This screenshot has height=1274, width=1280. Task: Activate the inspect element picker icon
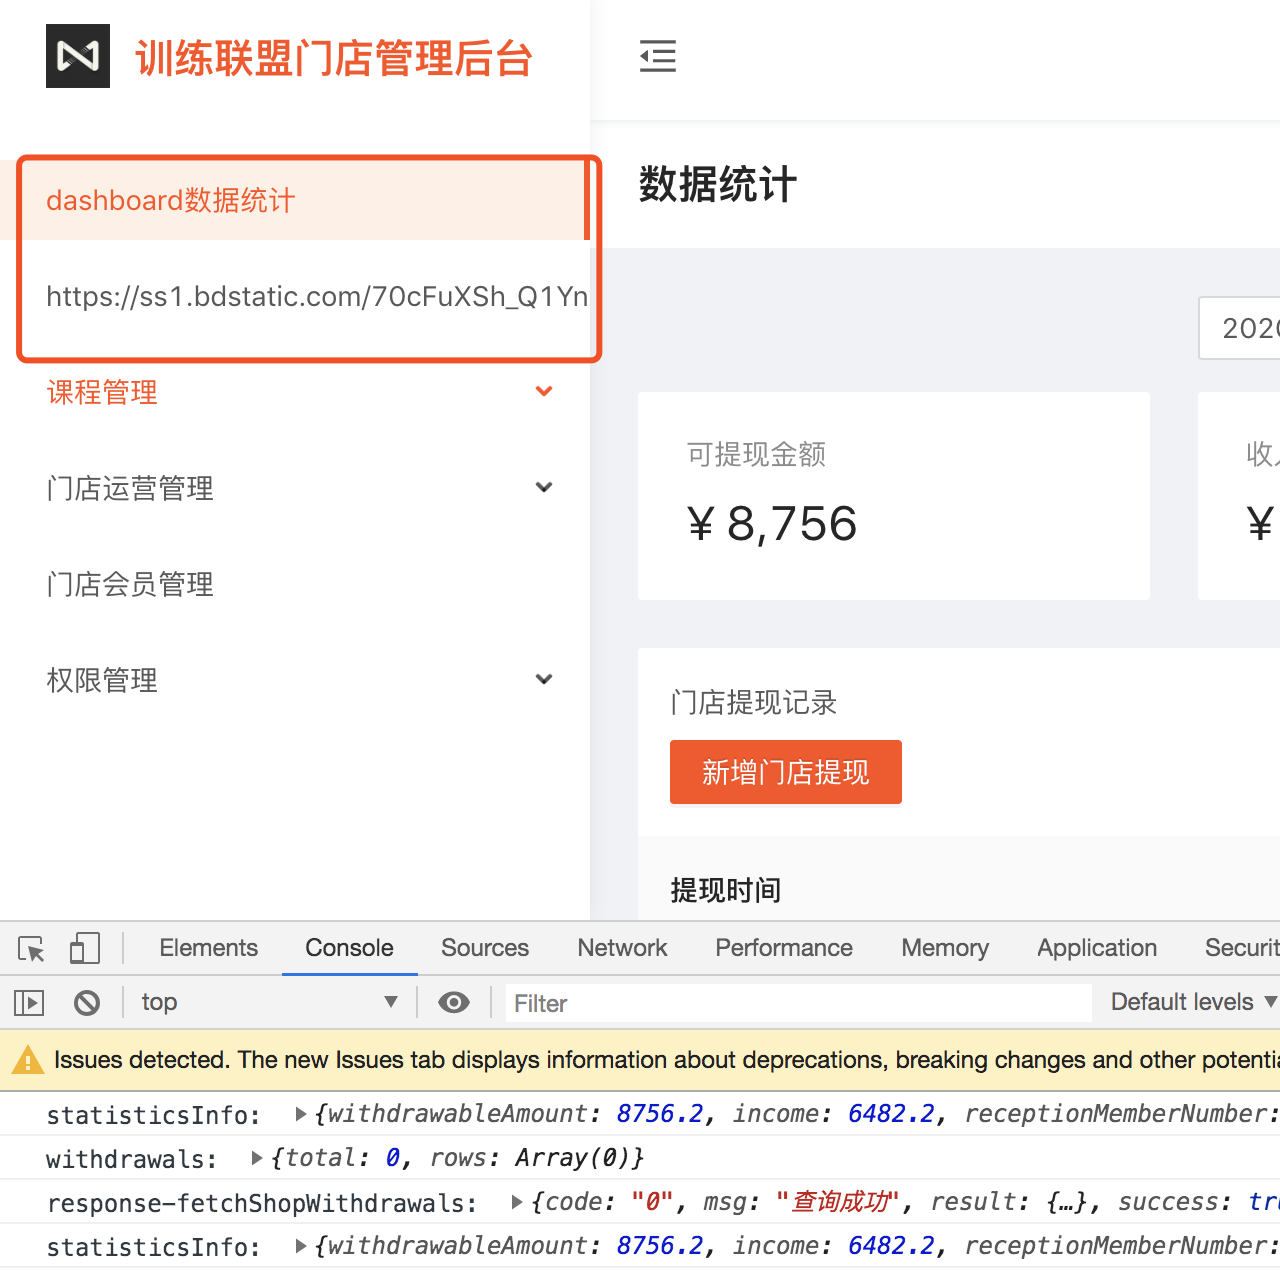(x=32, y=948)
